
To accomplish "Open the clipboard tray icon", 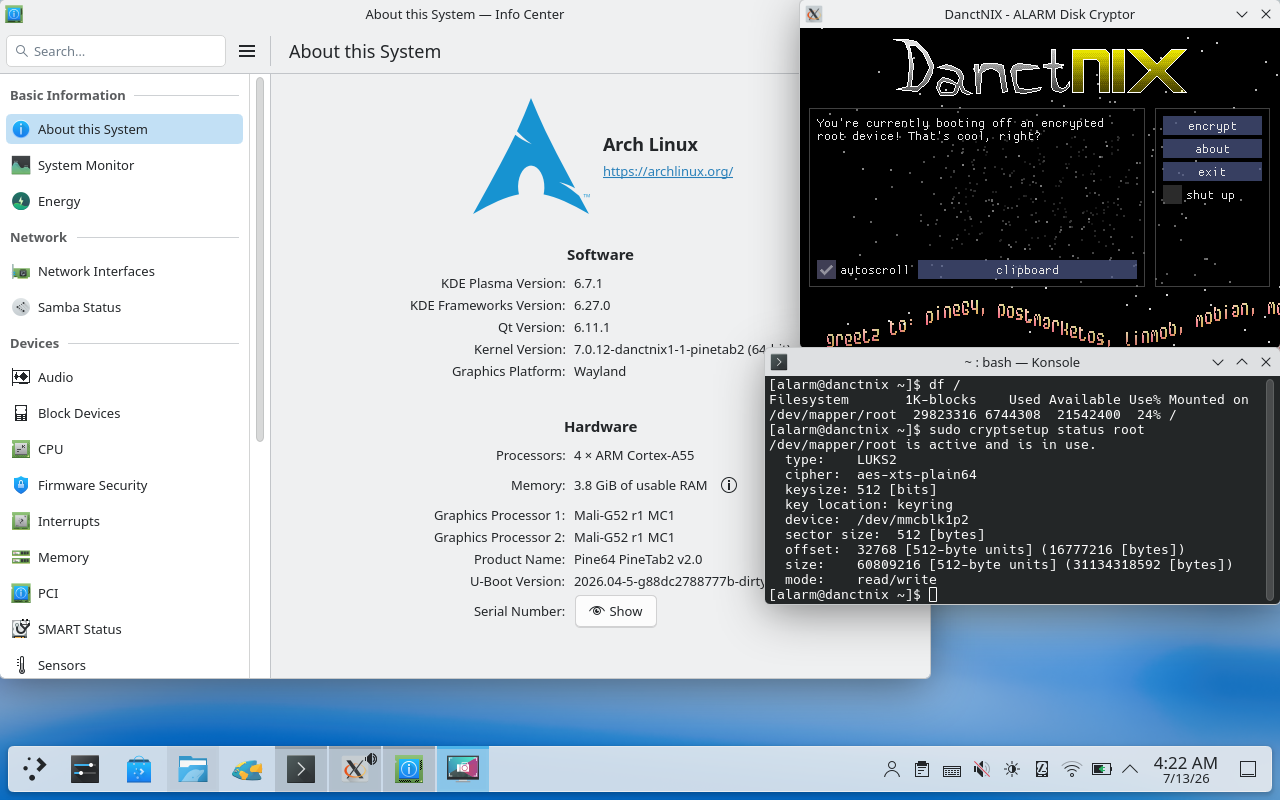I will tap(922, 769).
